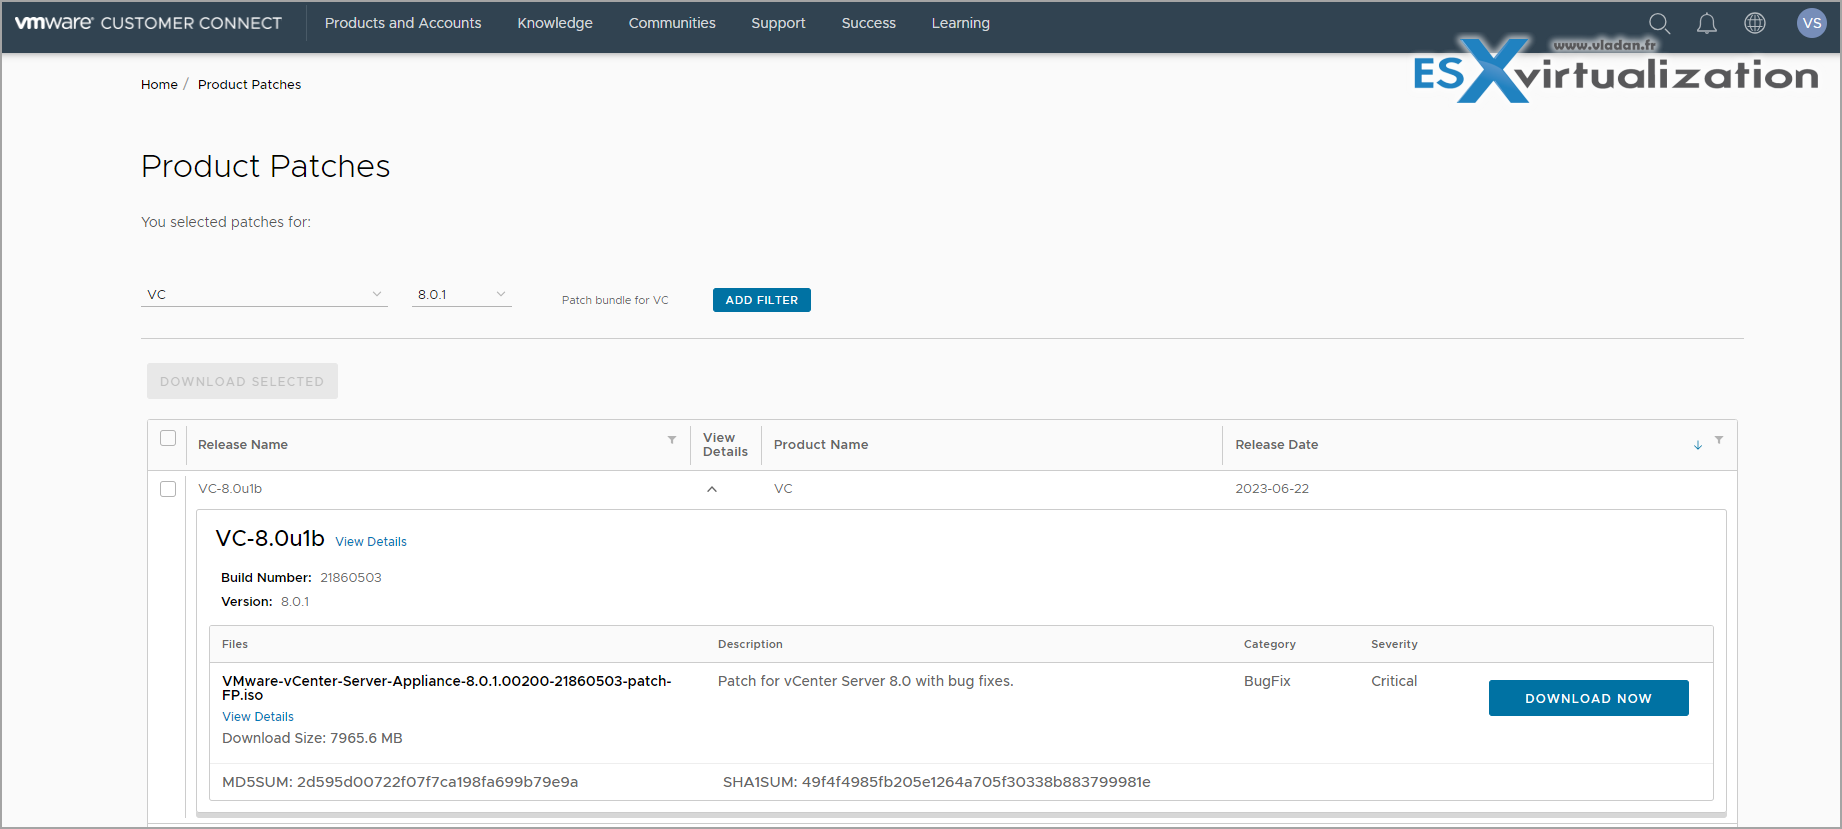Click the Product Patches breadcrumb

249,85
